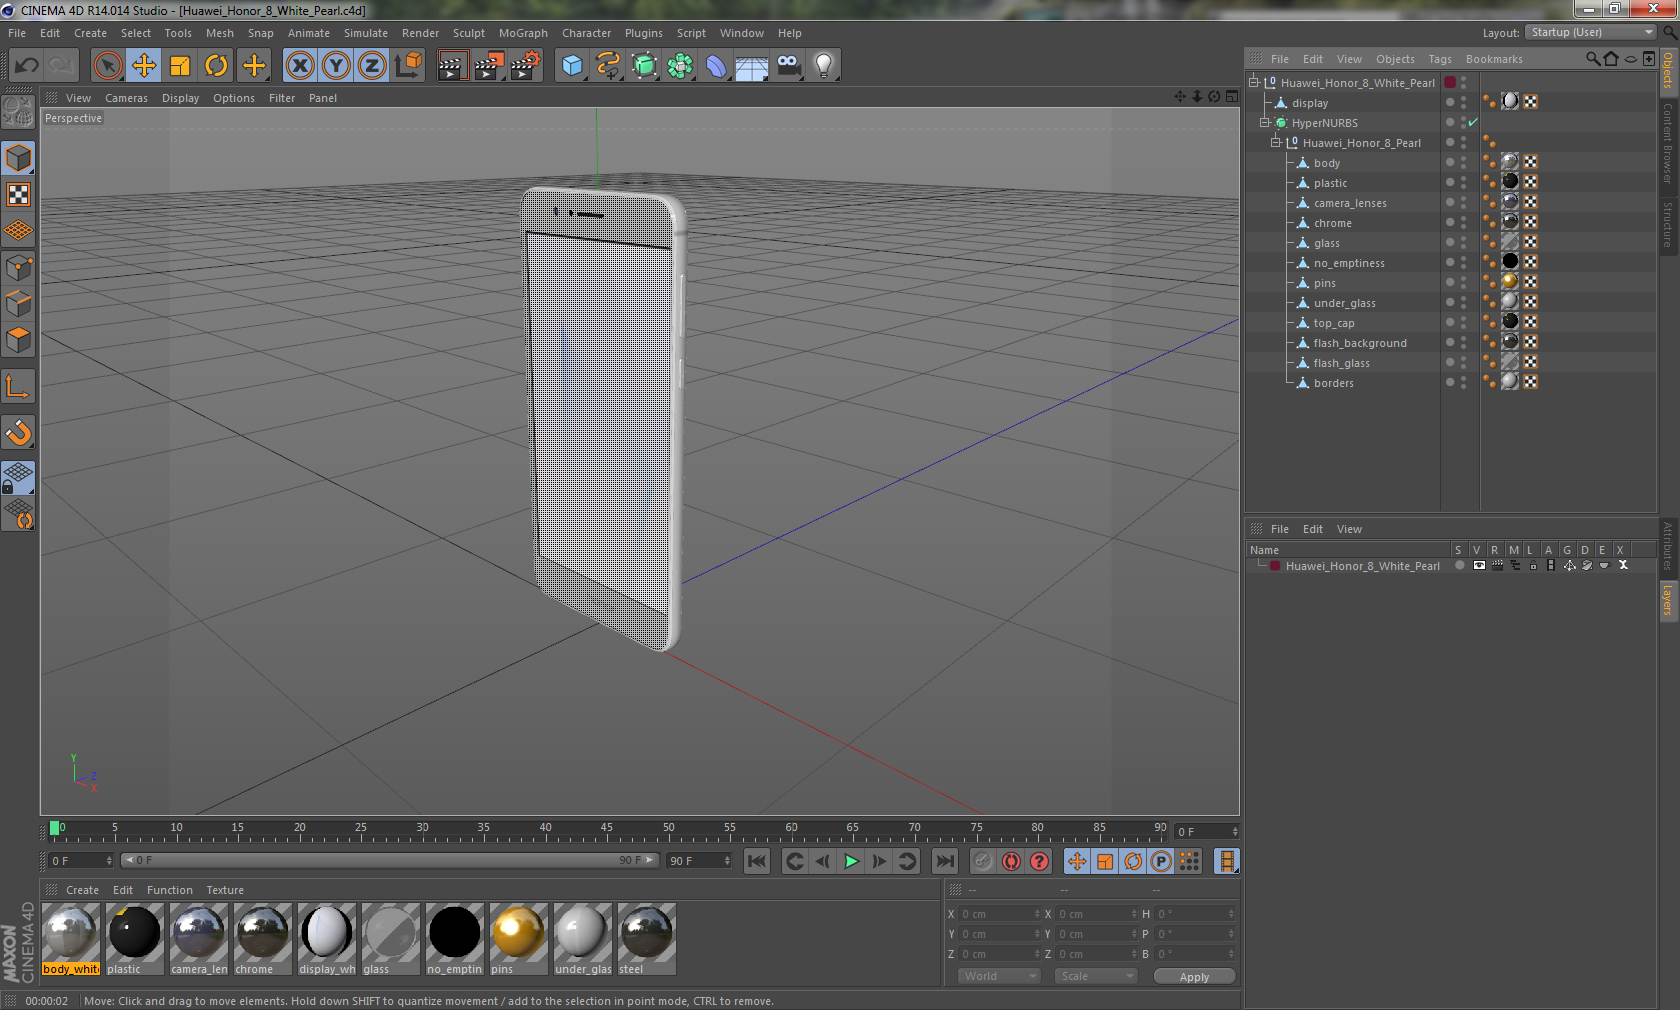The width and height of the screenshot is (1680, 1010).
Task: Click the X position 0 cm field
Action: (x=999, y=914)
